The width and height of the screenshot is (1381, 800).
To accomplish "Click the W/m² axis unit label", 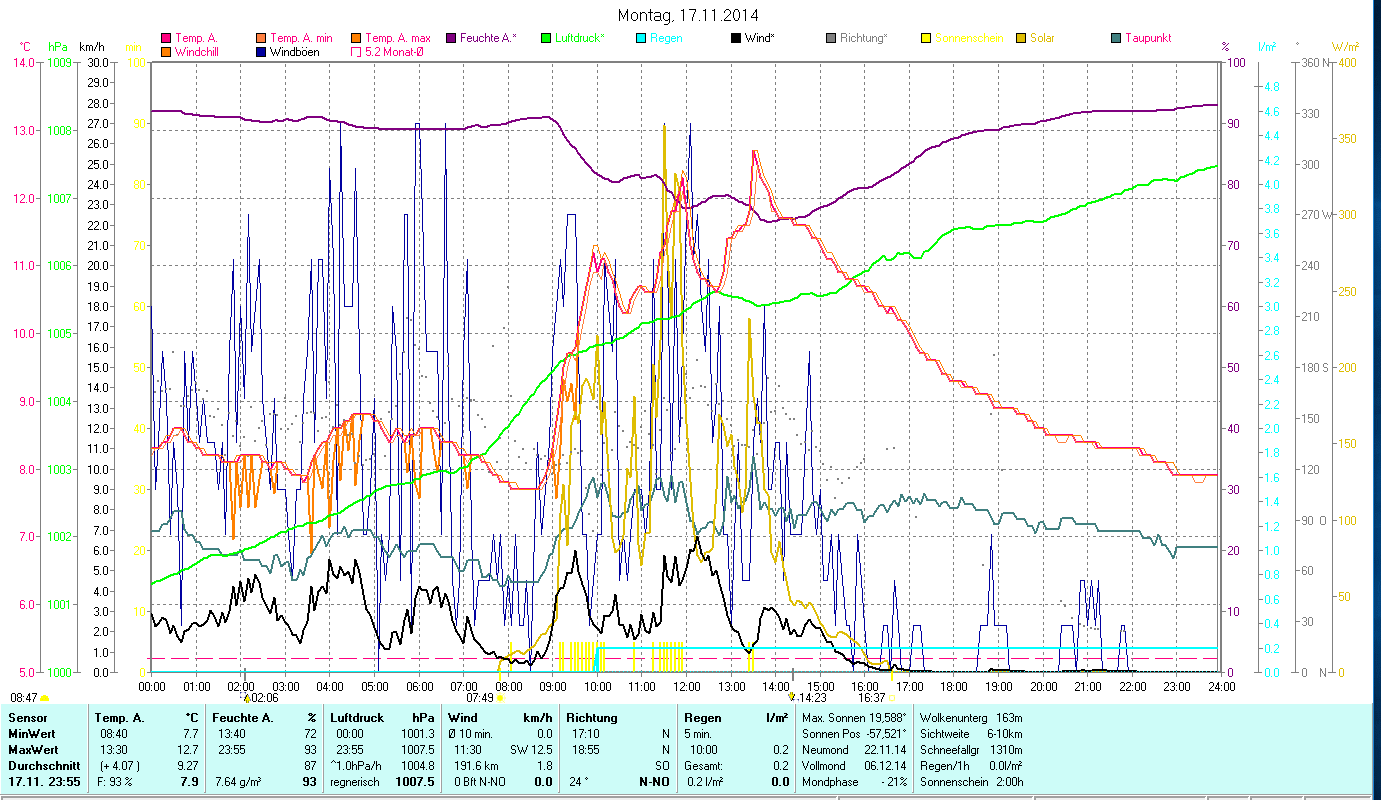I will click(x=1346, y=47).
